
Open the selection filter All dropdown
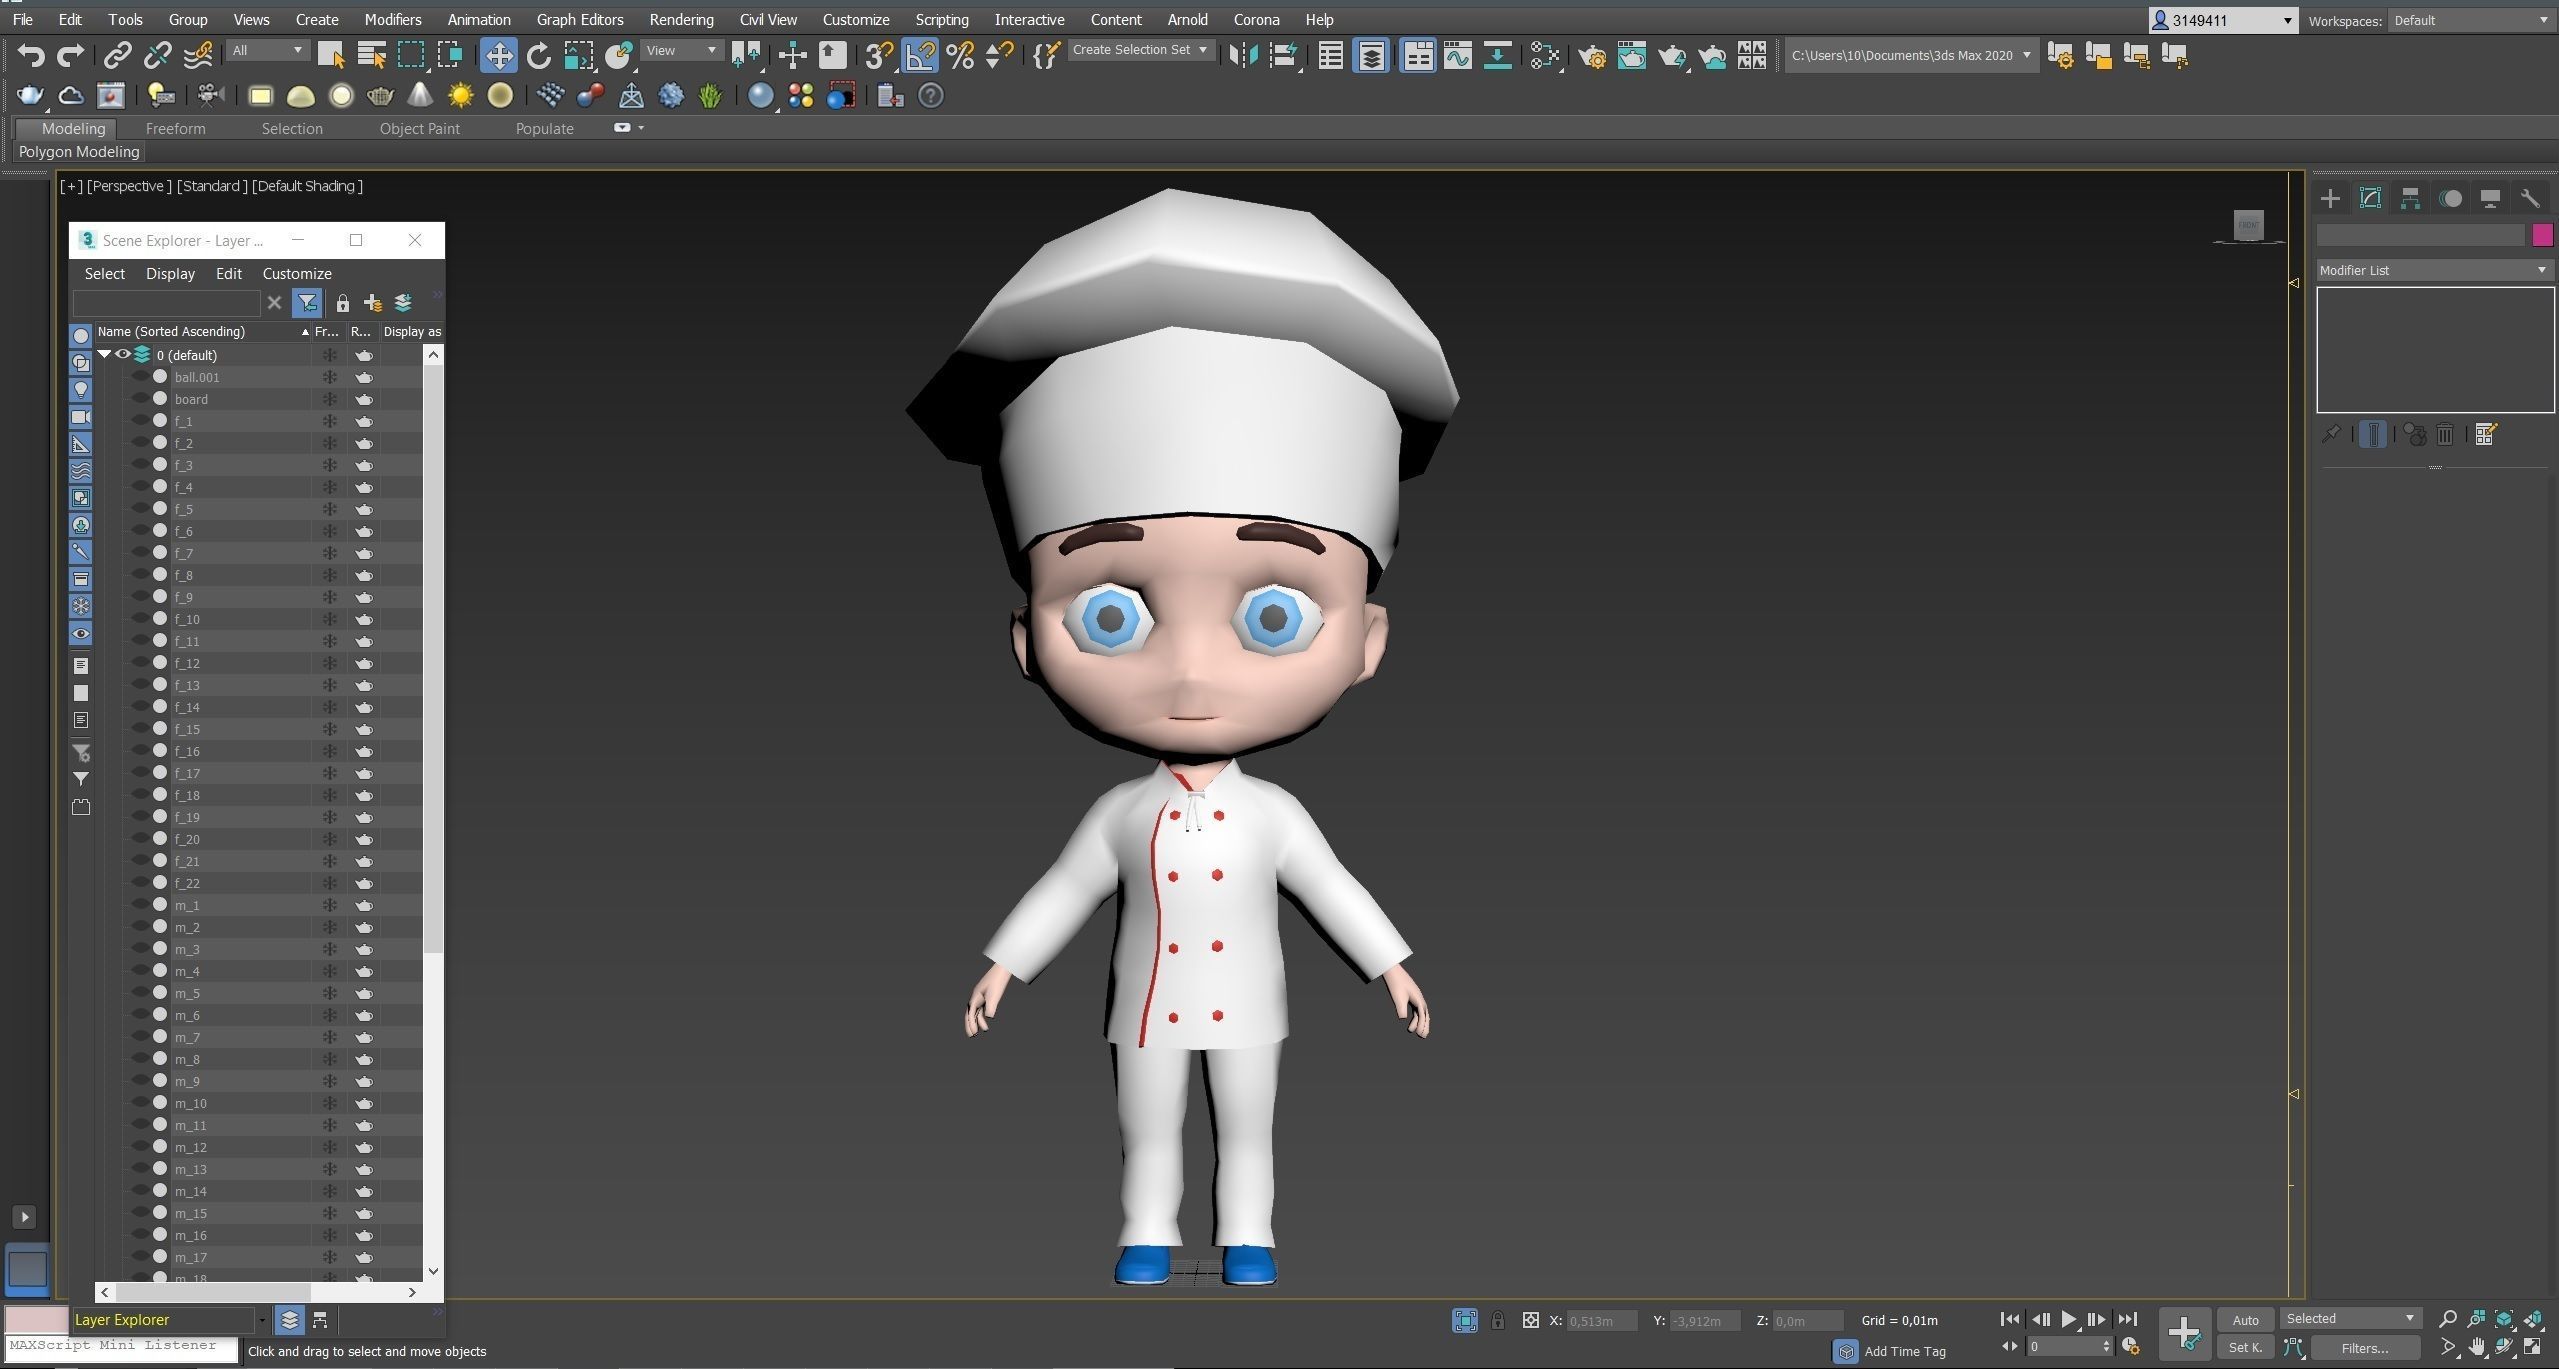click(x=267, y=50)
